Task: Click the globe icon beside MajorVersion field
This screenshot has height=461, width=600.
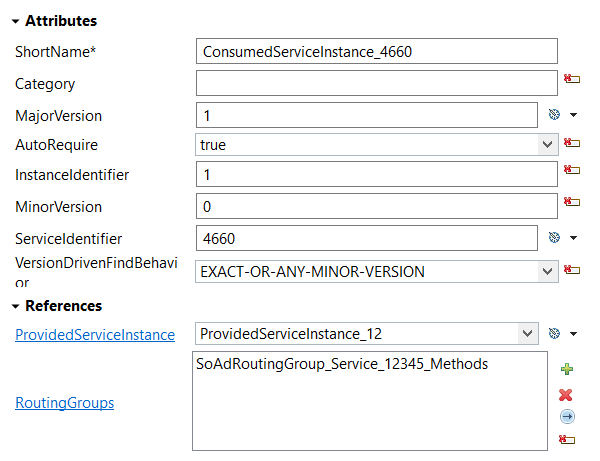Action: point(554,114)
